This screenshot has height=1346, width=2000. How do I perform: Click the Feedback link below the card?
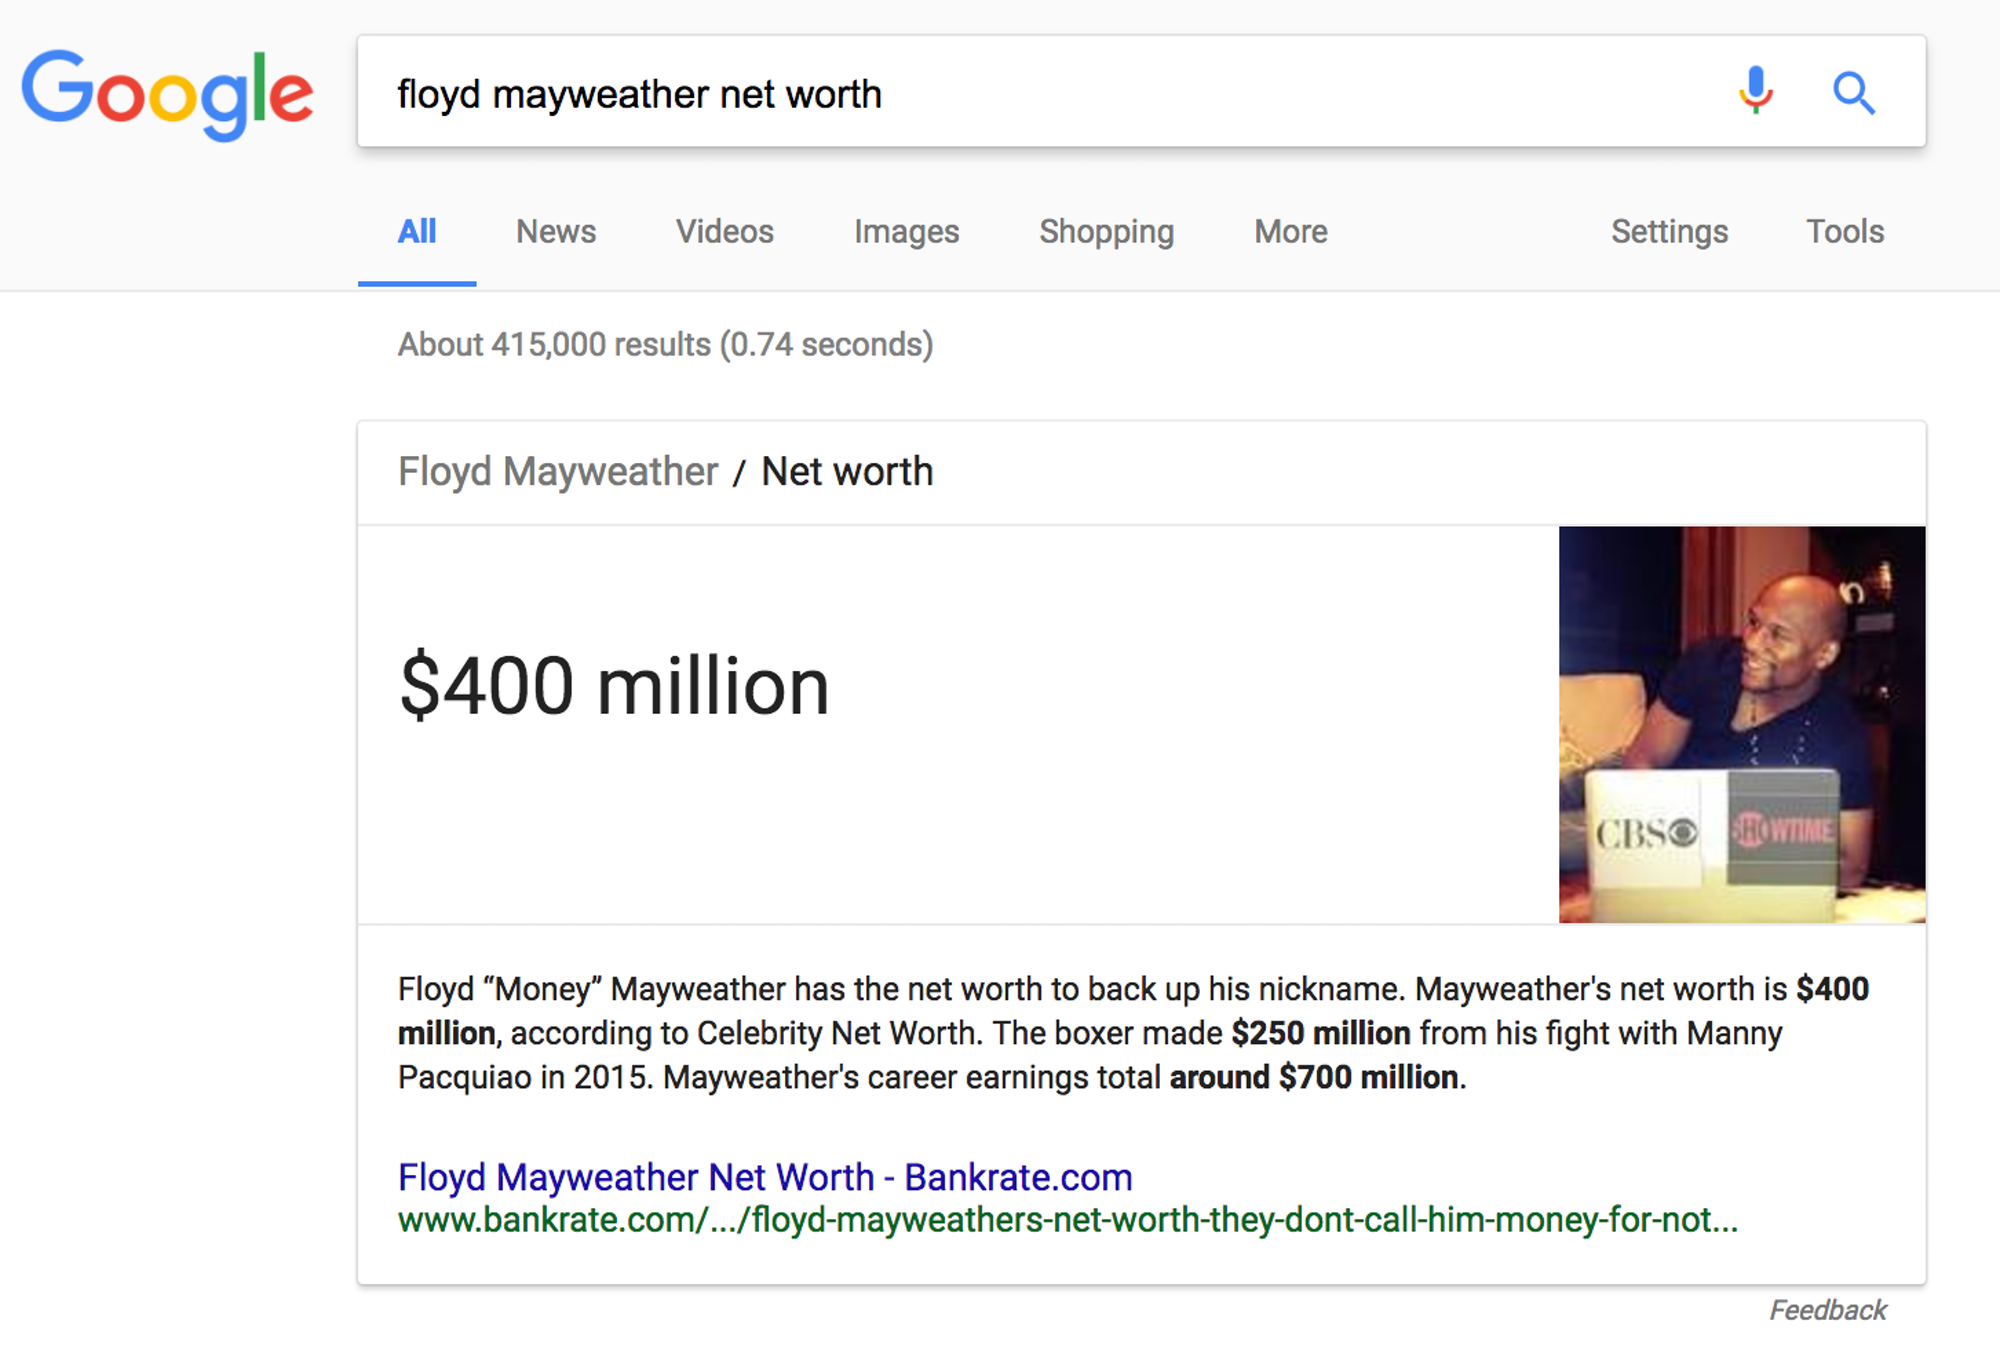pyautogui.click(x=1827, y=1310)
